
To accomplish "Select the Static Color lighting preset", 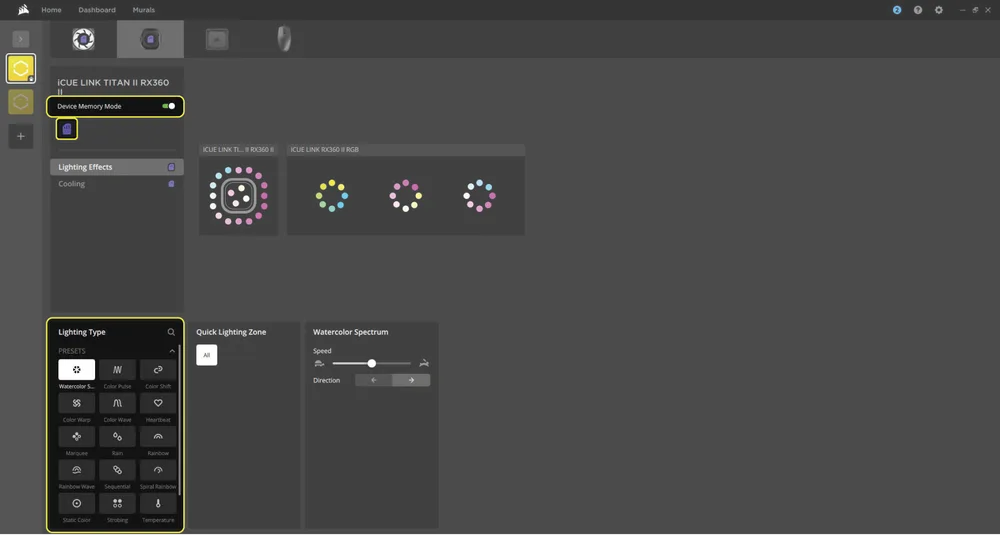I will [77, 503].
